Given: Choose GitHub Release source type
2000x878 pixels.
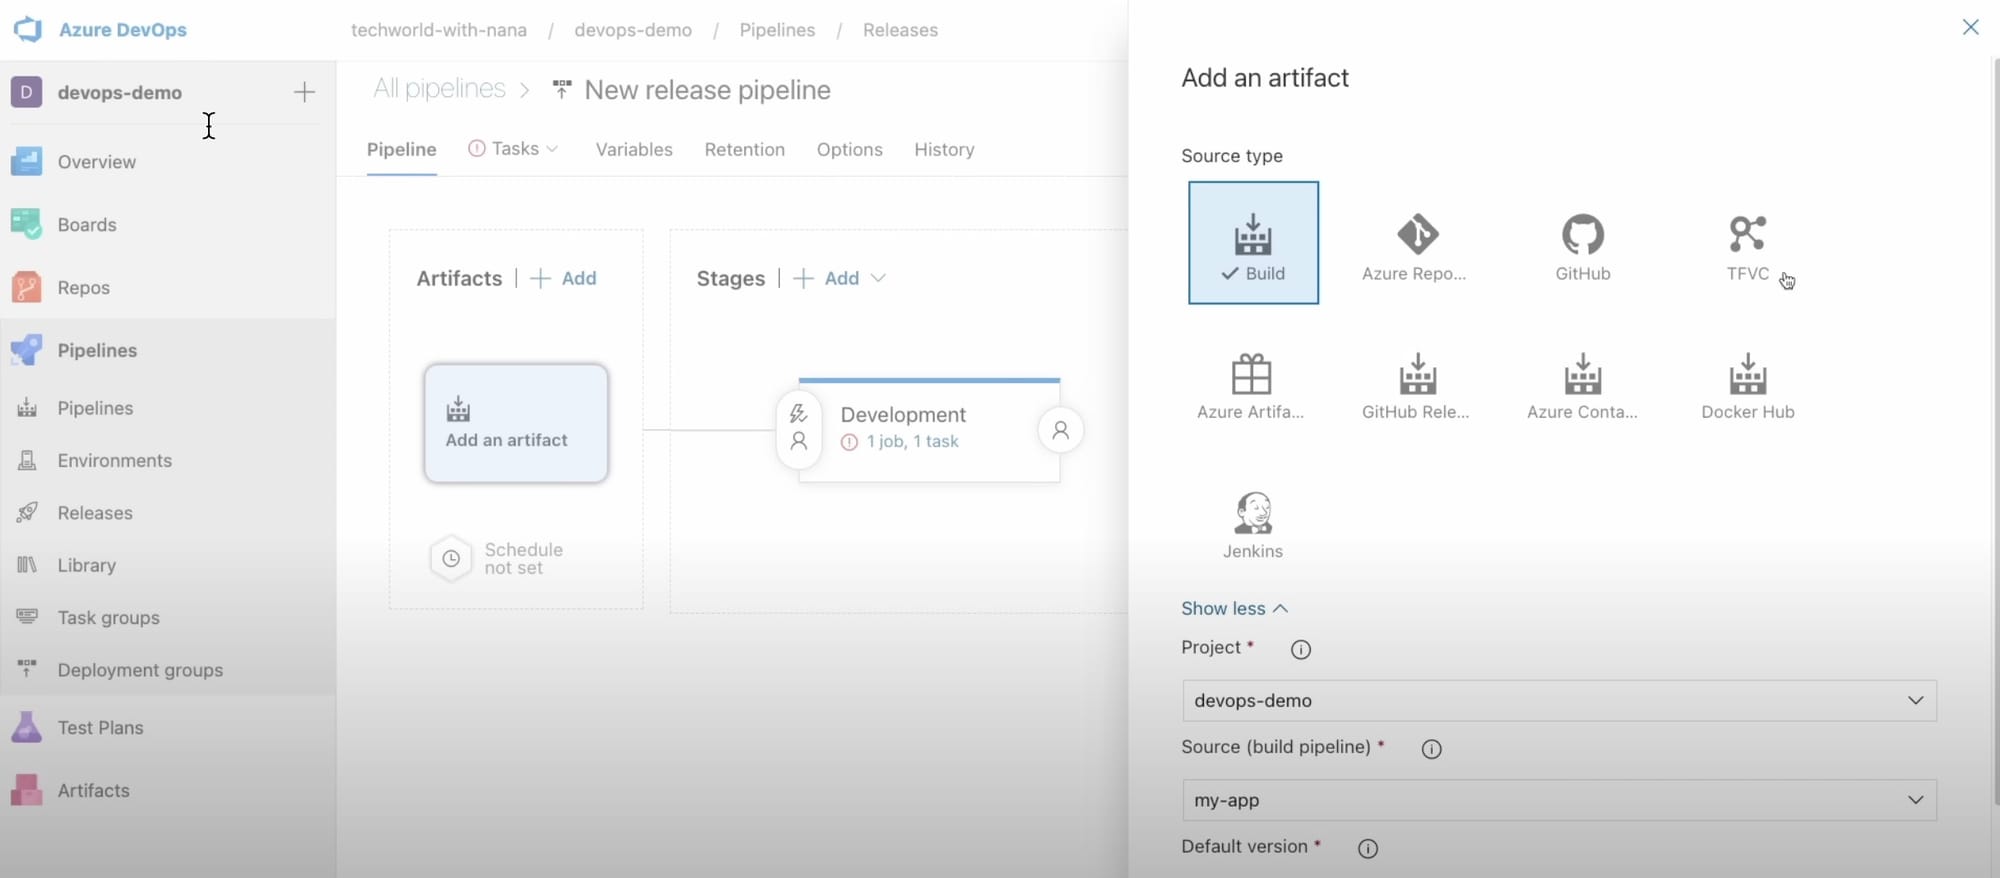Looking at the screenshot, I should click(1417, 385).
